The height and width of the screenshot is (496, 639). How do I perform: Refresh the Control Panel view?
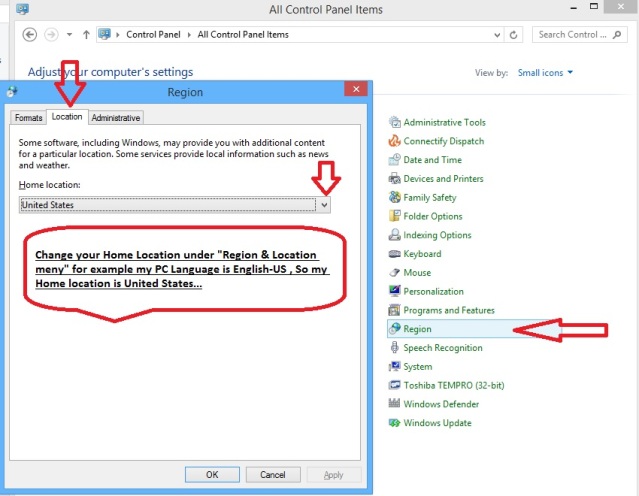513,35
